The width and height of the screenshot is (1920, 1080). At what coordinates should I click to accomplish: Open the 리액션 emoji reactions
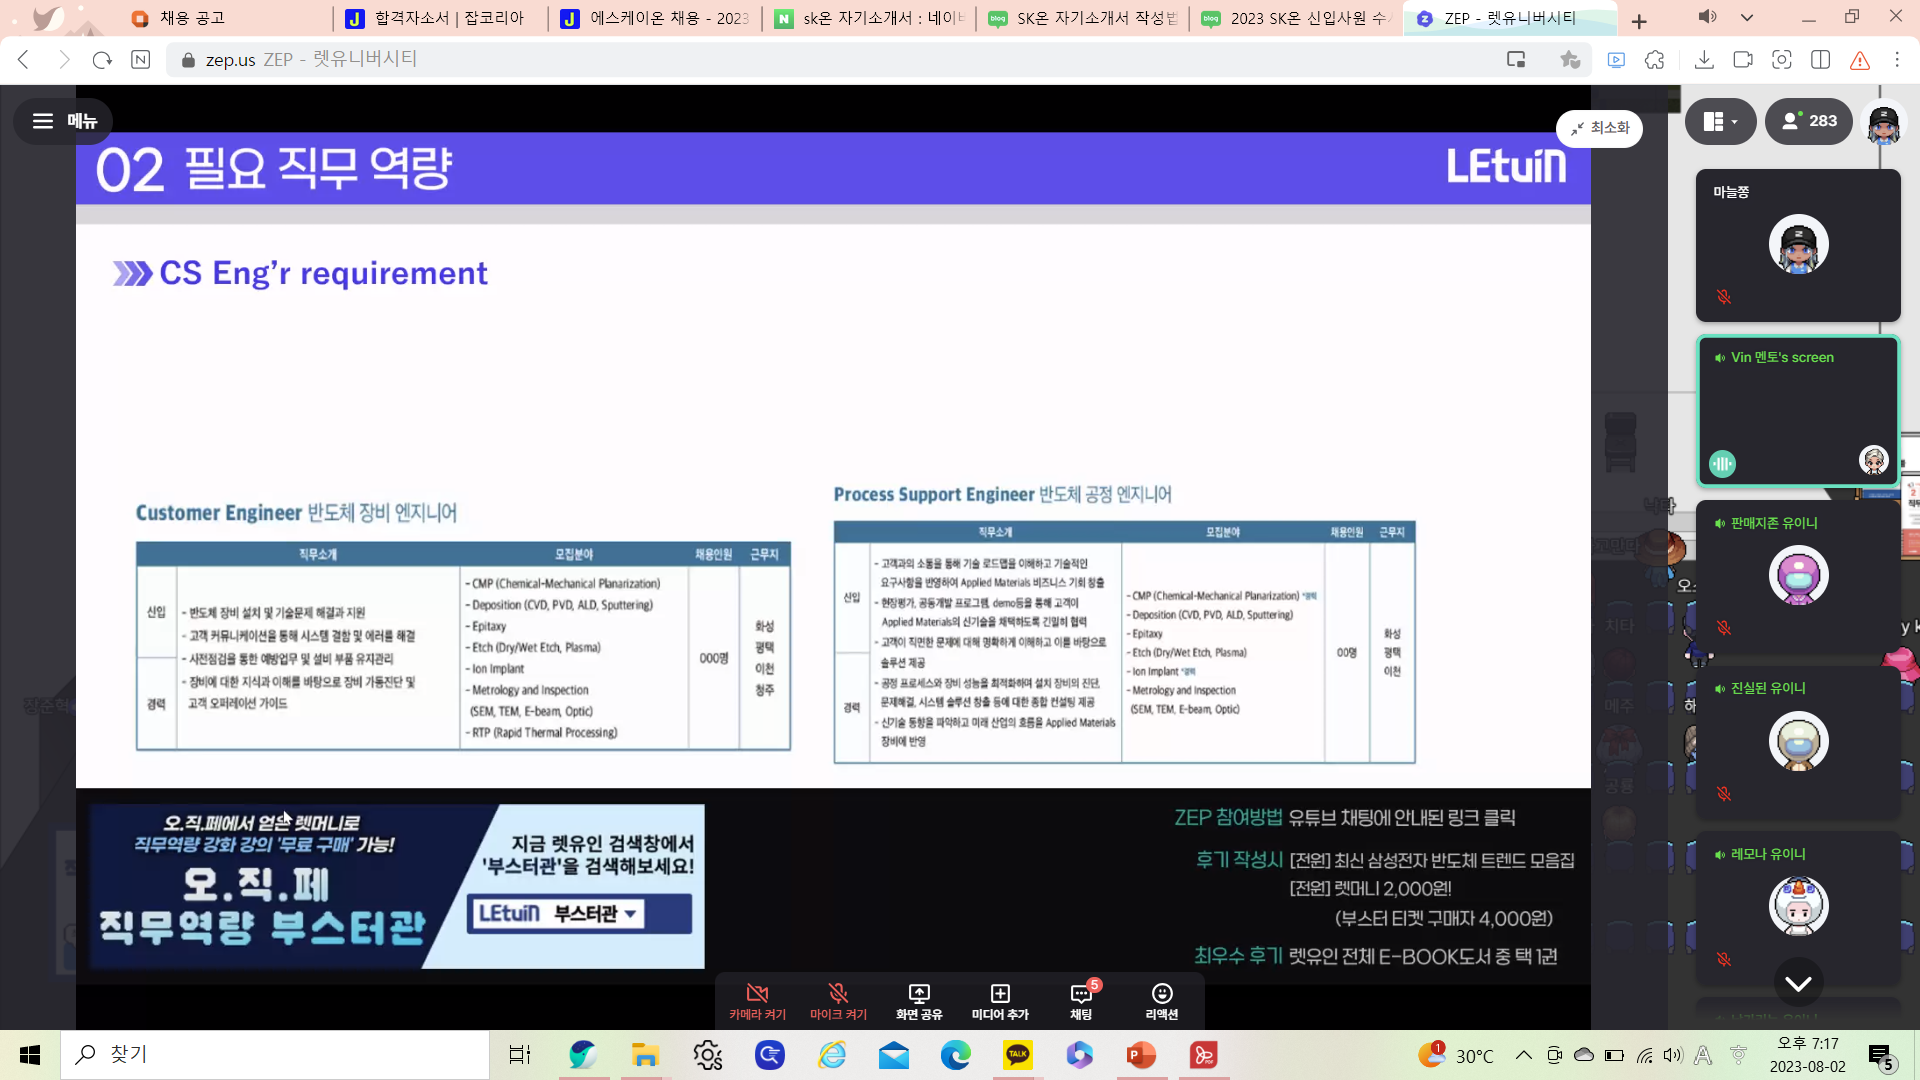(x=1161, y=1001)
